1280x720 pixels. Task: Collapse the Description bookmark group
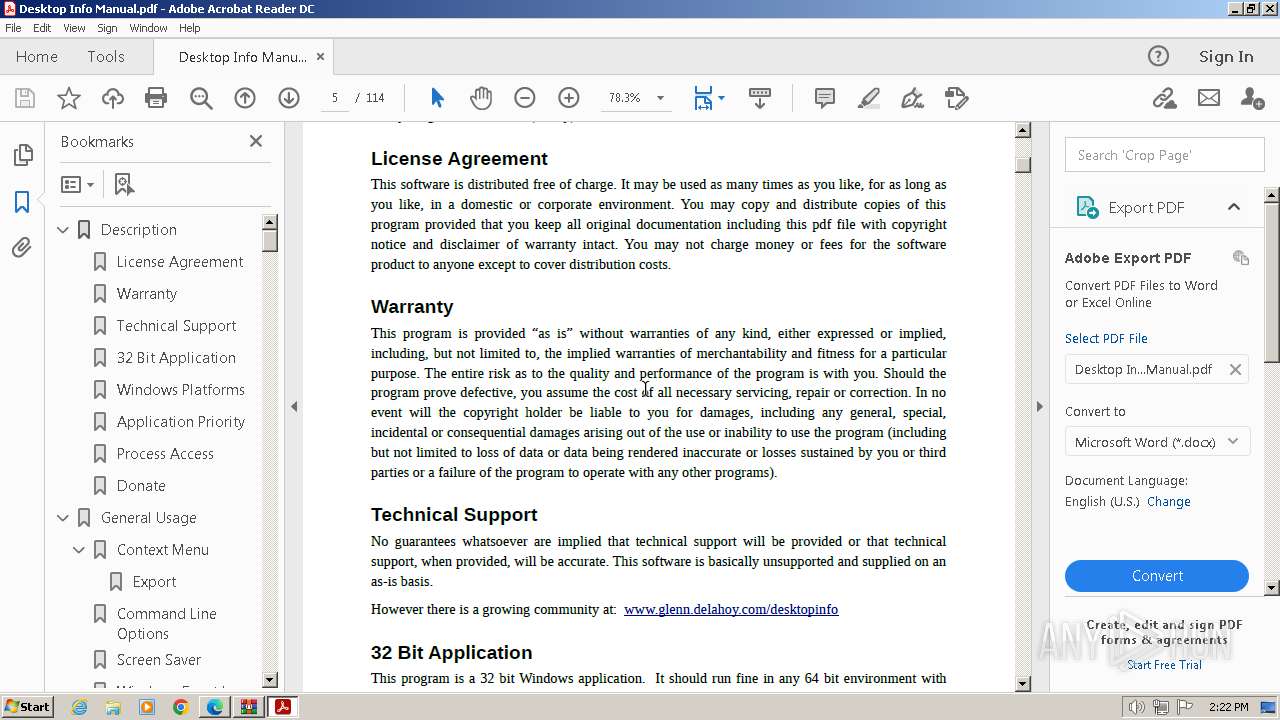coord(63,230)
